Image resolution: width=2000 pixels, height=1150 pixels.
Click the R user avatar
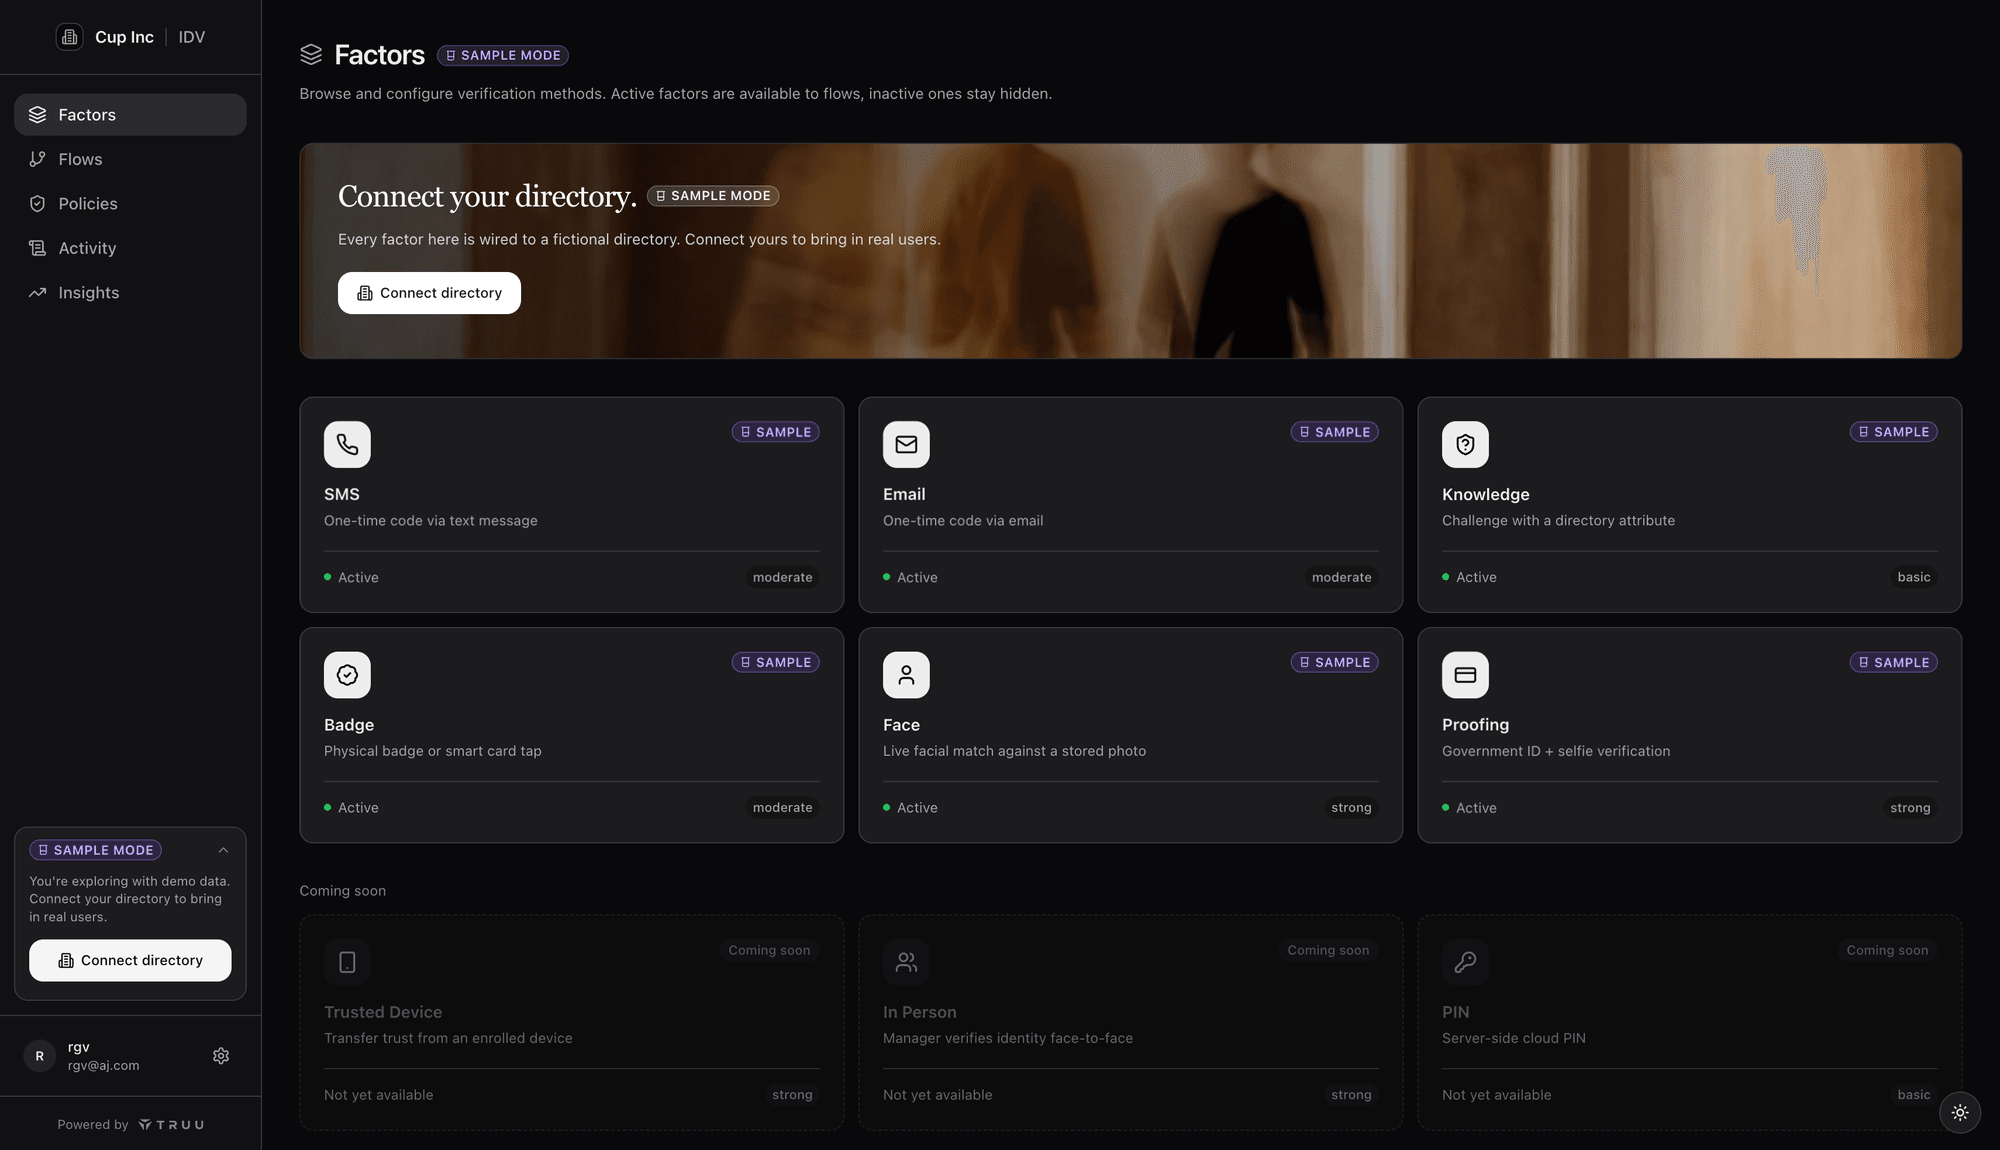click(x=40, y=1056)
